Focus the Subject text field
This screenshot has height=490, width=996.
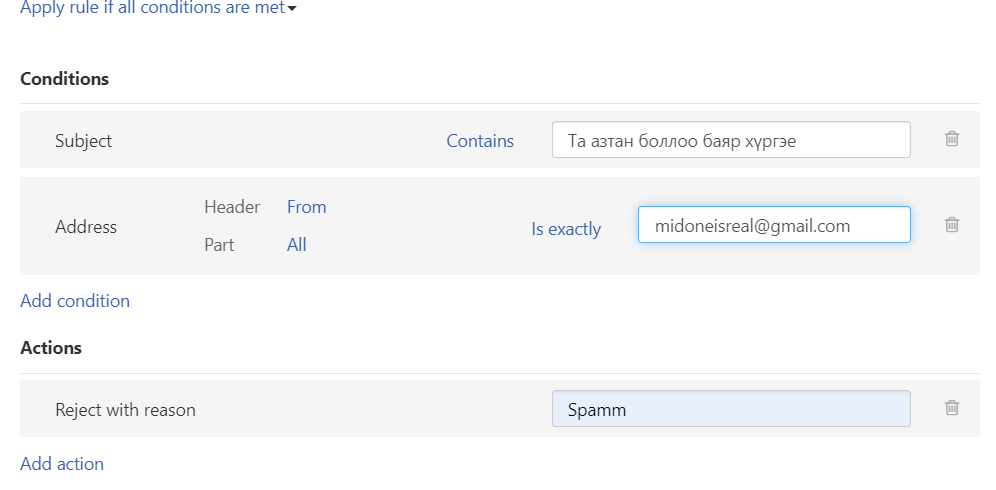(x=731, y=140)
